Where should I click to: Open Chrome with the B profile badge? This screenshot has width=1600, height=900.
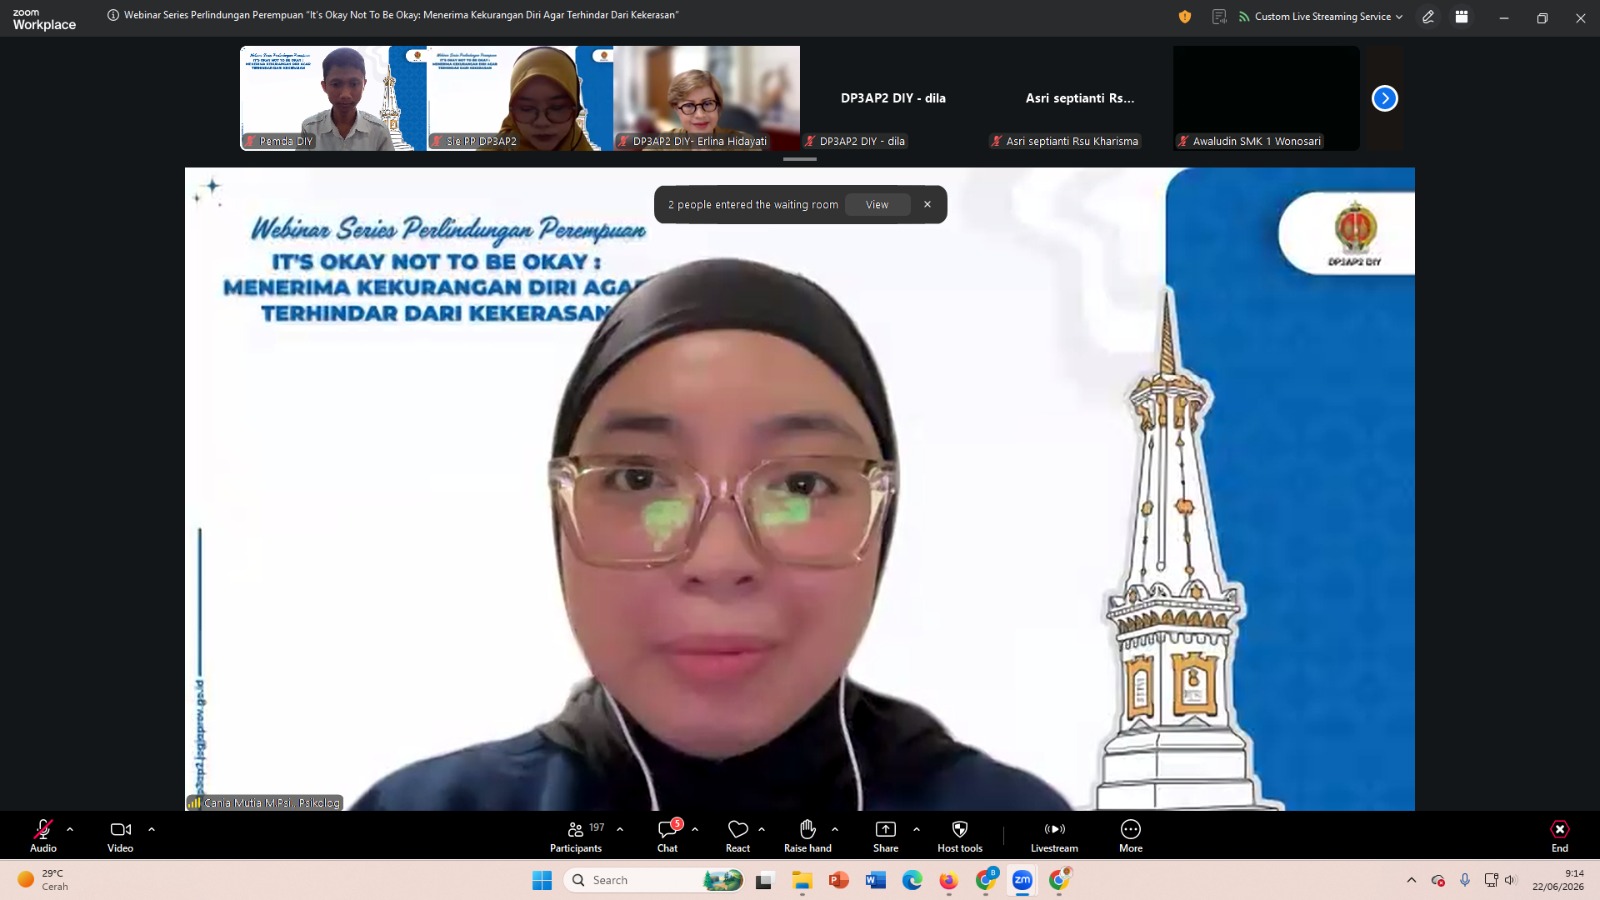click(986, 880)
